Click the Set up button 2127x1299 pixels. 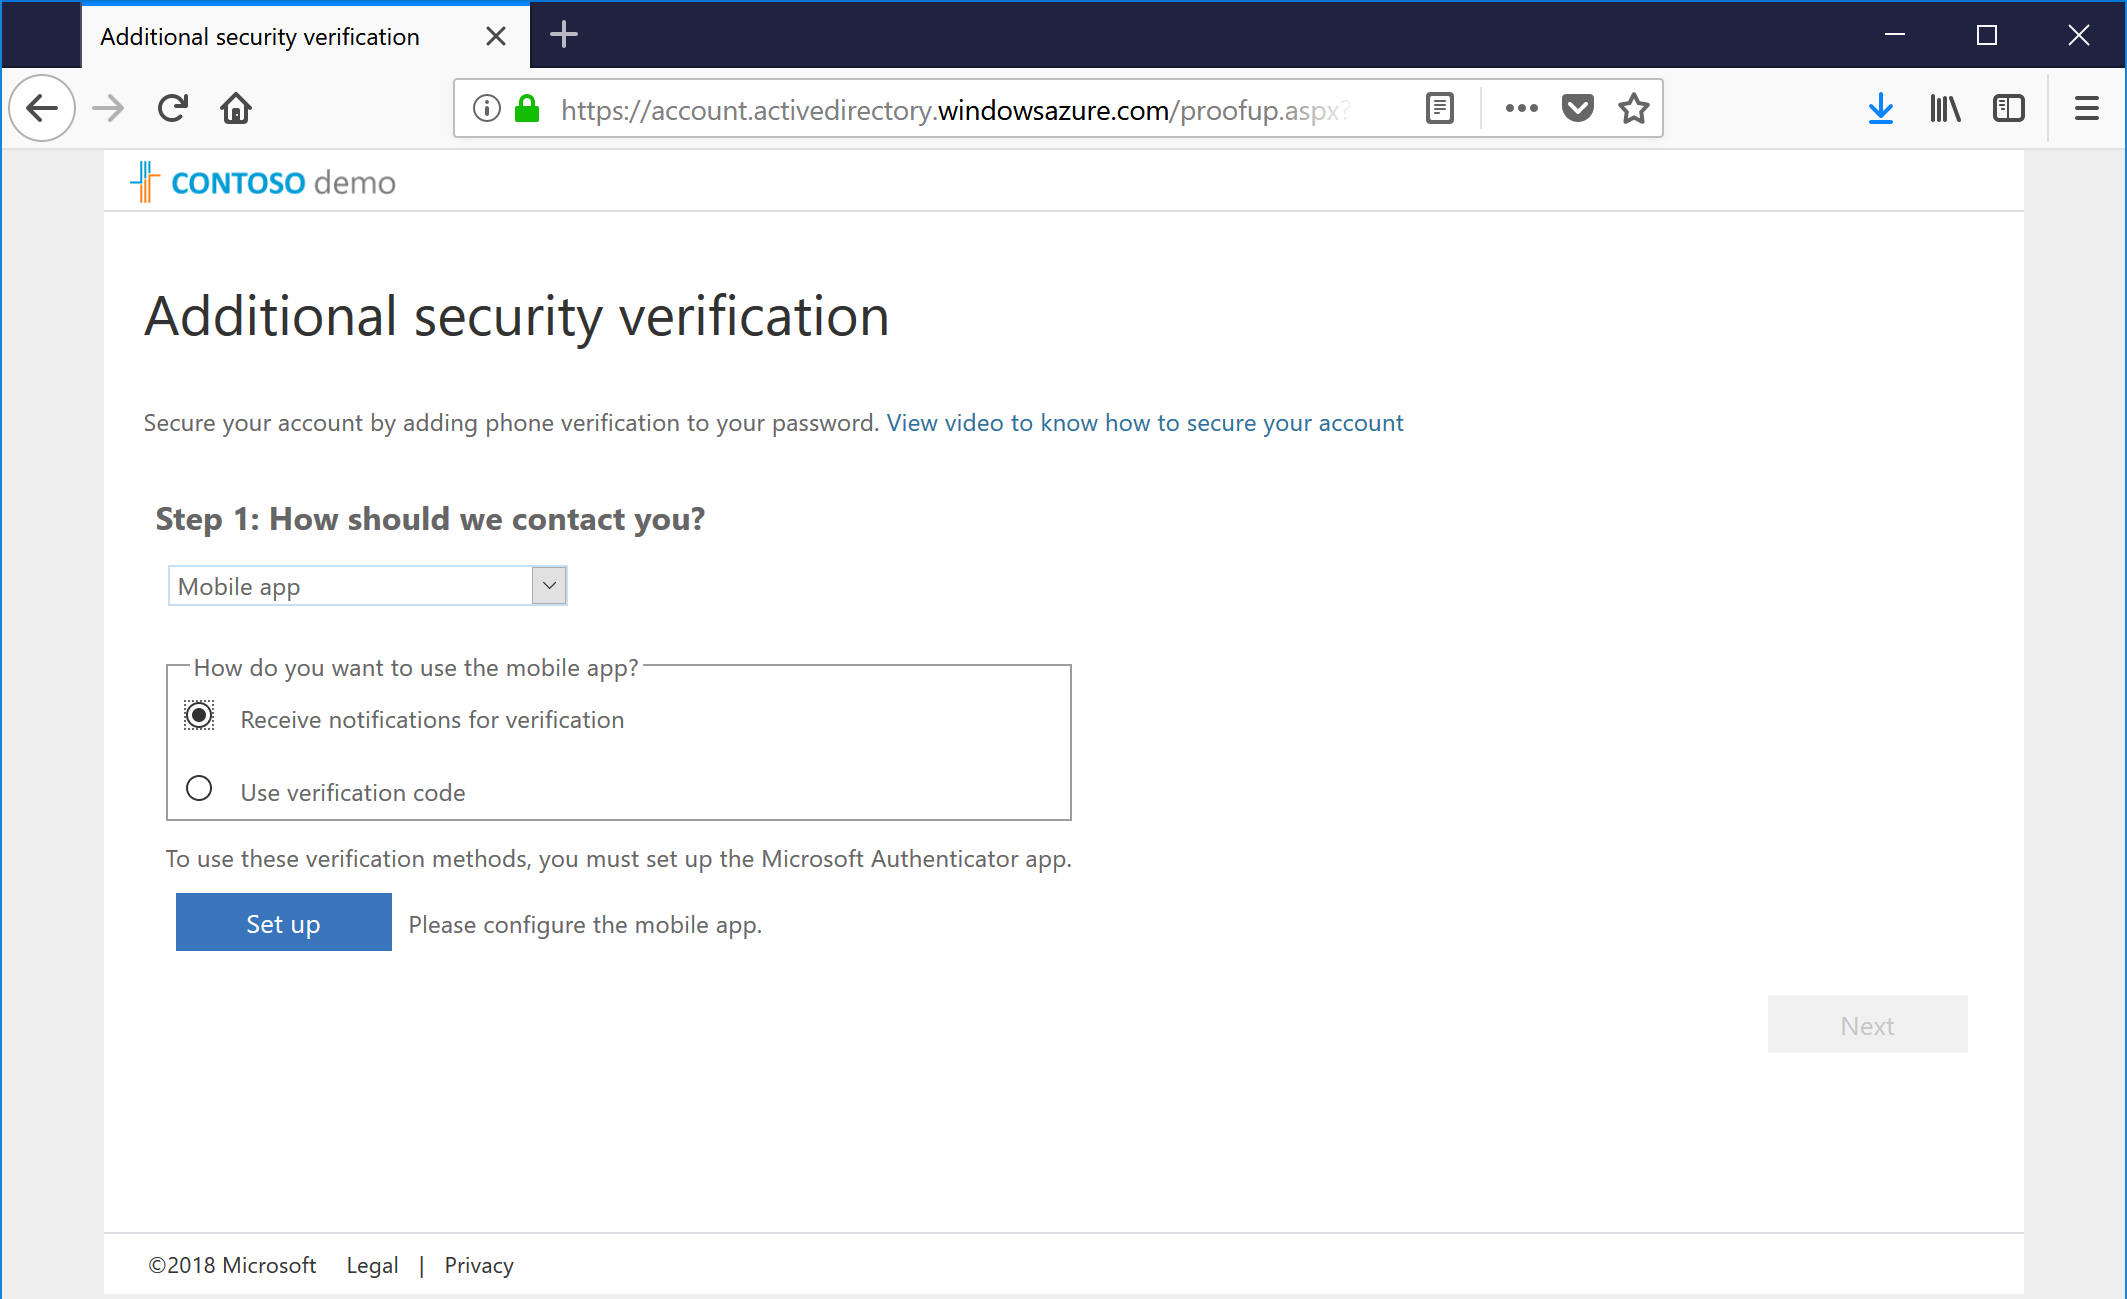pos(283,922)
